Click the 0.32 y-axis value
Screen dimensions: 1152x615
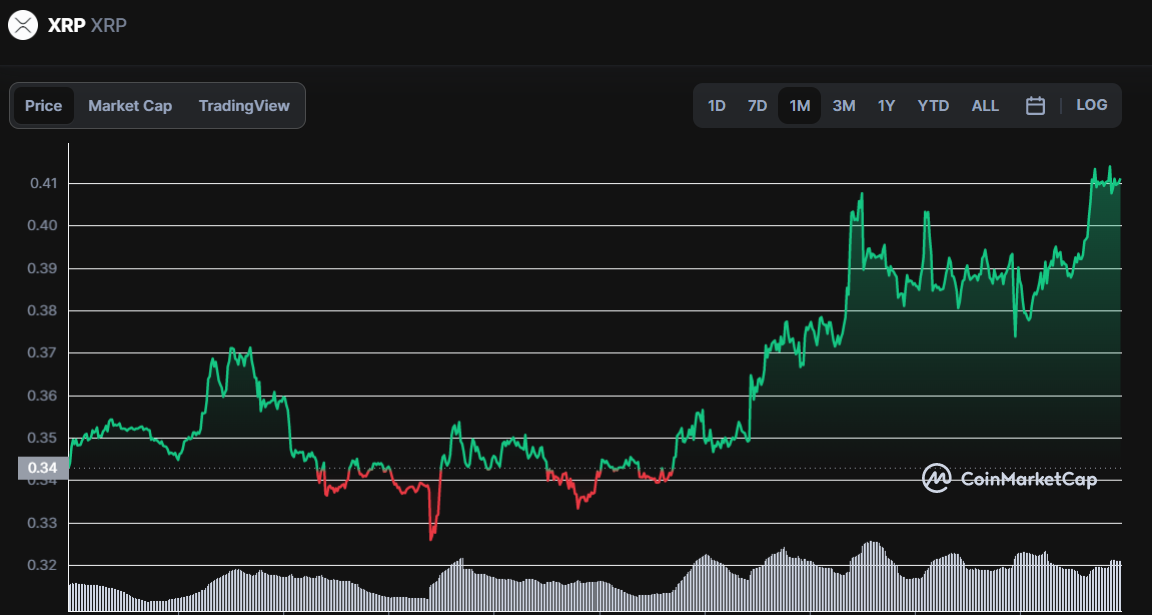point(43,566)
